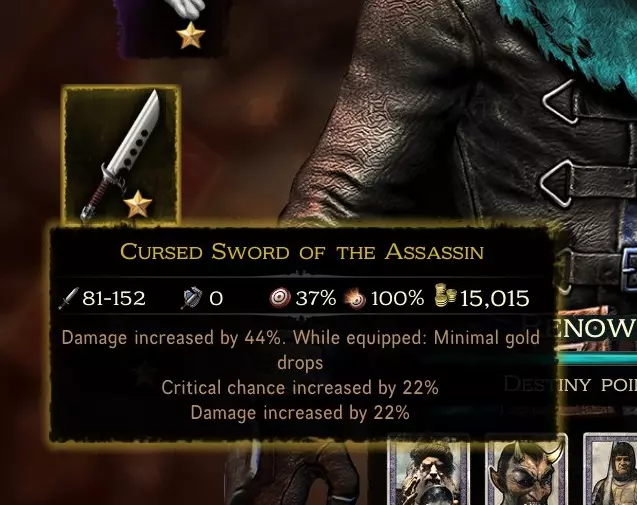Click Critical chance increased by 22% line
637x505 pixels.
[300, 388]
